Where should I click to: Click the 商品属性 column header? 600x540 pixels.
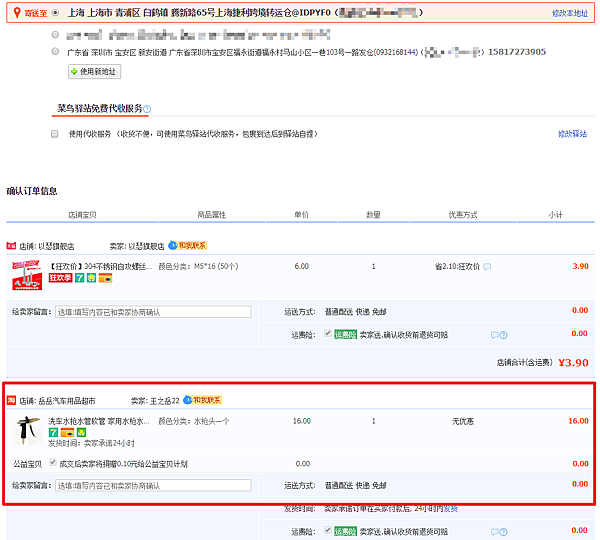pos(212,215)
